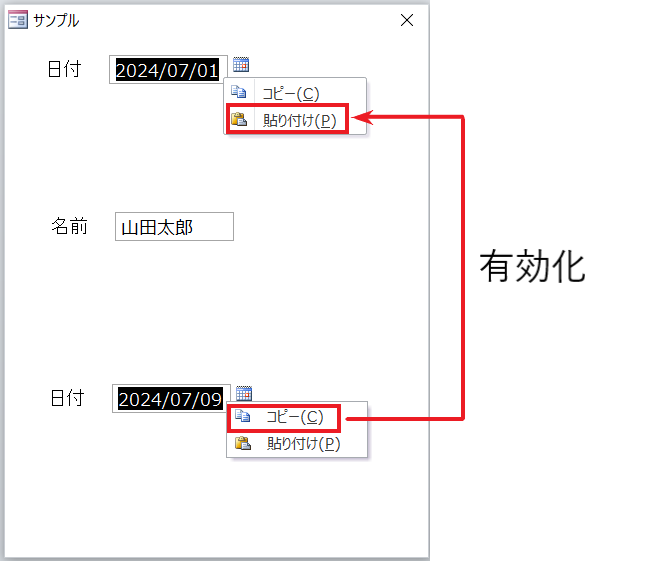Open the date picker beside the 2024/07/01 field

tap(241, 64)
